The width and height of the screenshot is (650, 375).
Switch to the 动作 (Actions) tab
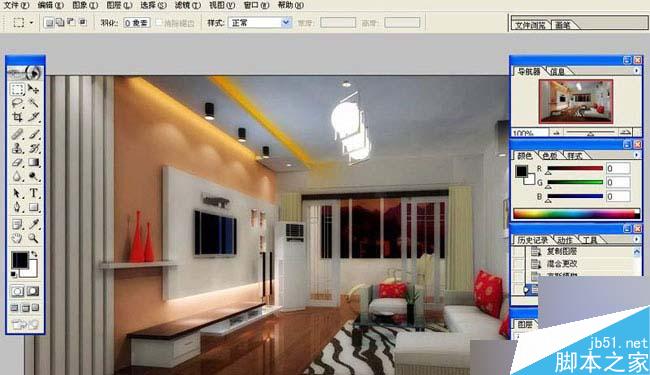pos(564,240)
